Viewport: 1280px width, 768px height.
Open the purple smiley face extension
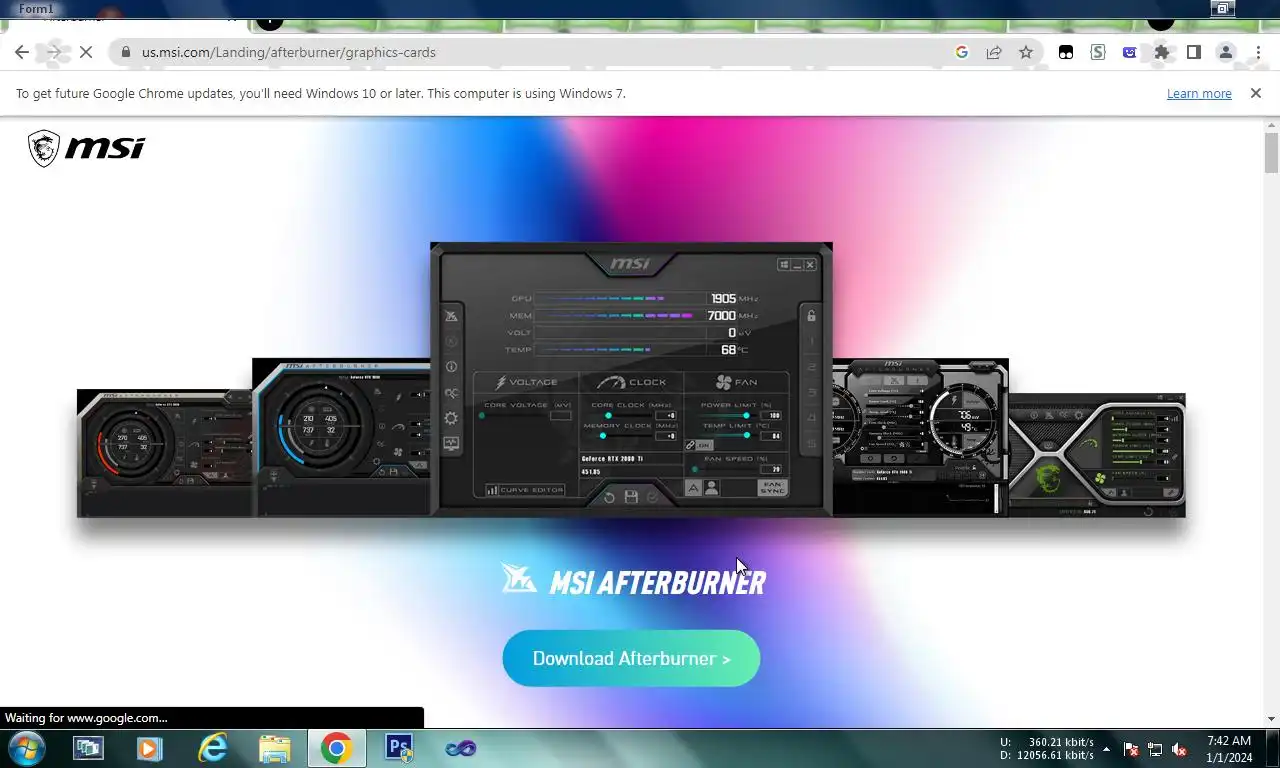(x=1130, y=52)
